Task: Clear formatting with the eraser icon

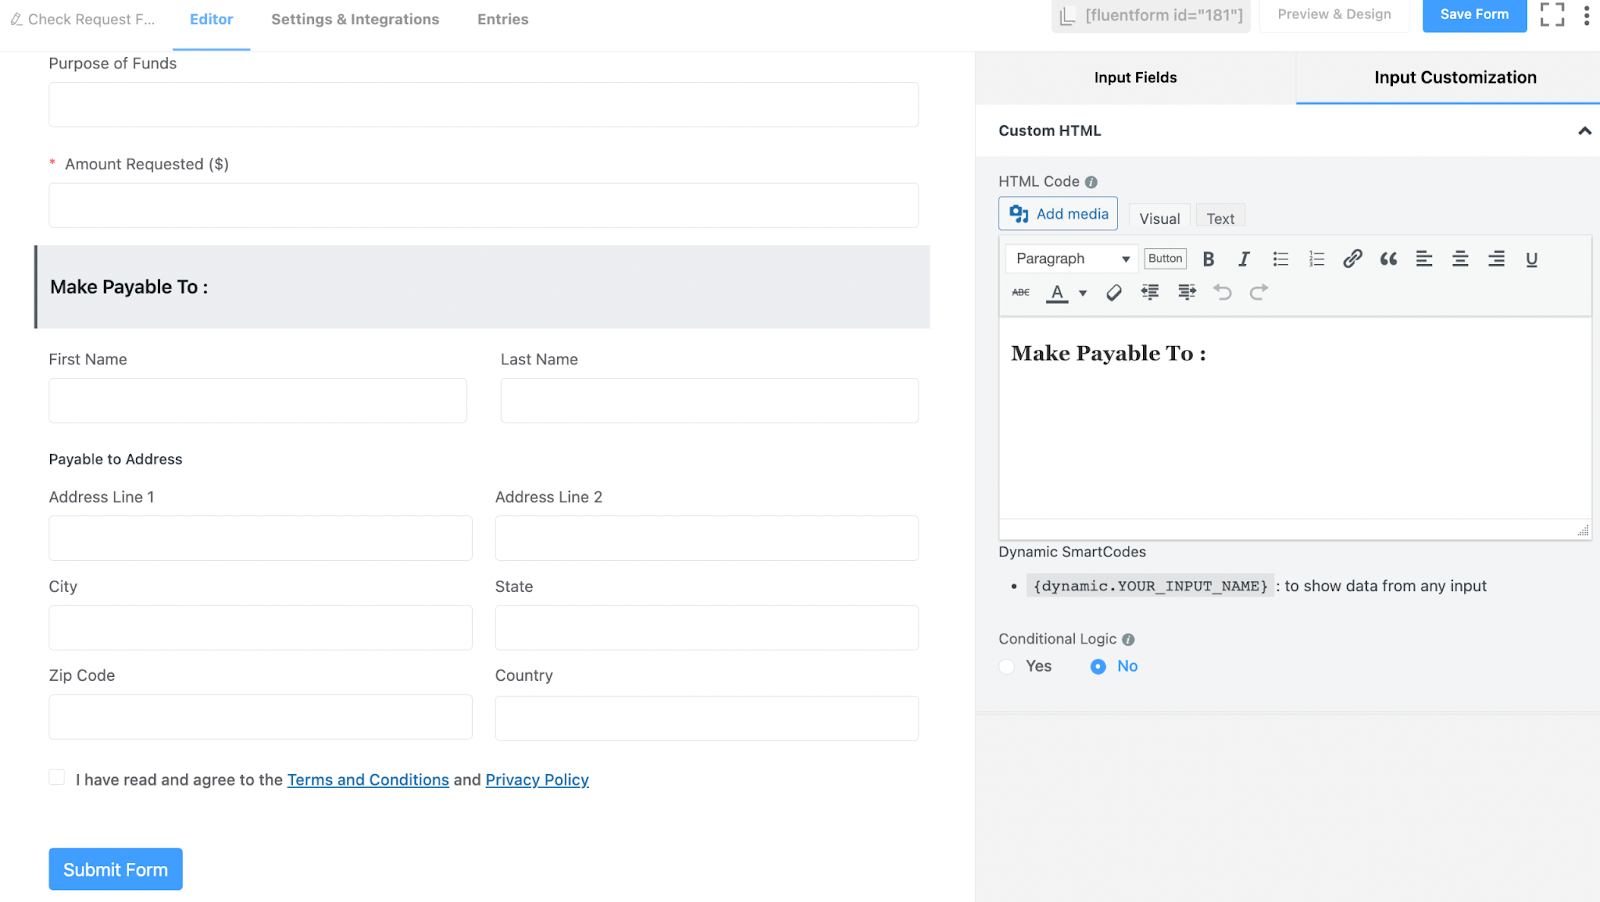Action: pyautogui.click(x=1114, y=292)
